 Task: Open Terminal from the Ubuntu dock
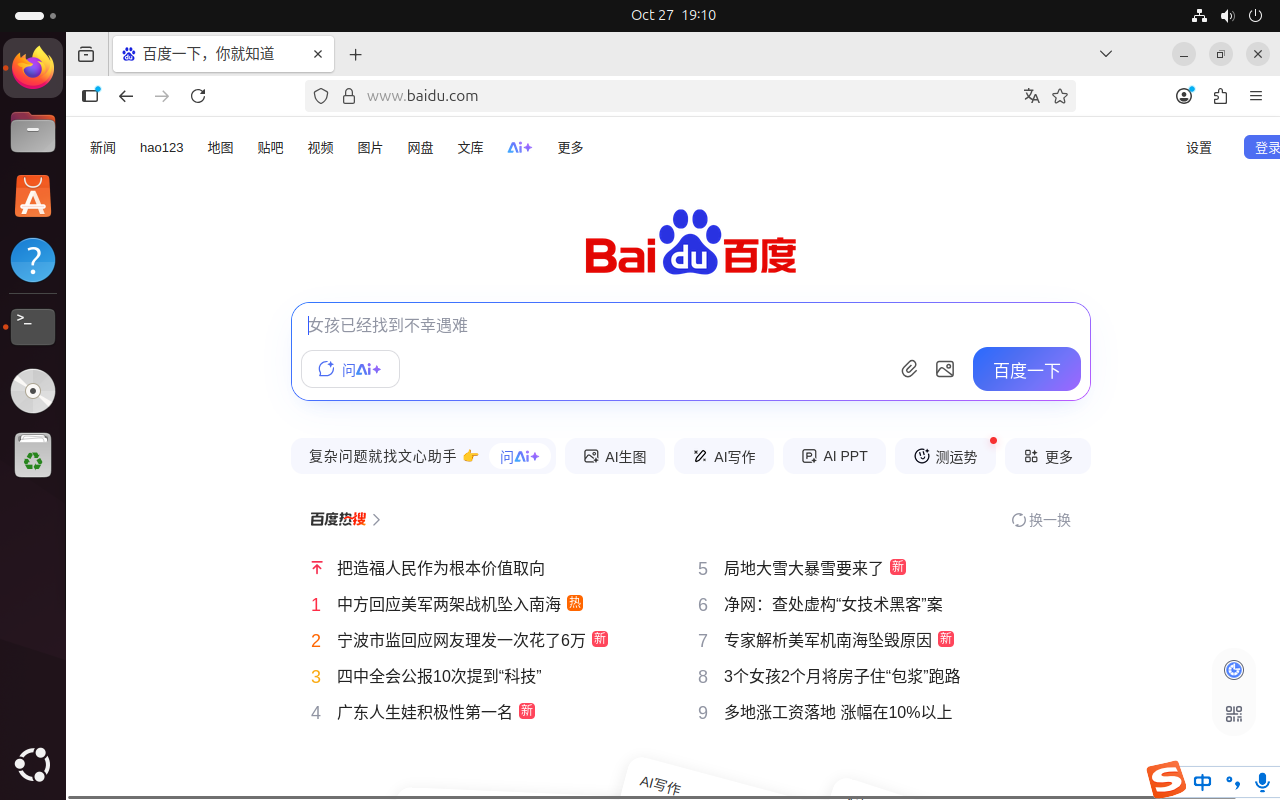(33, 325)
